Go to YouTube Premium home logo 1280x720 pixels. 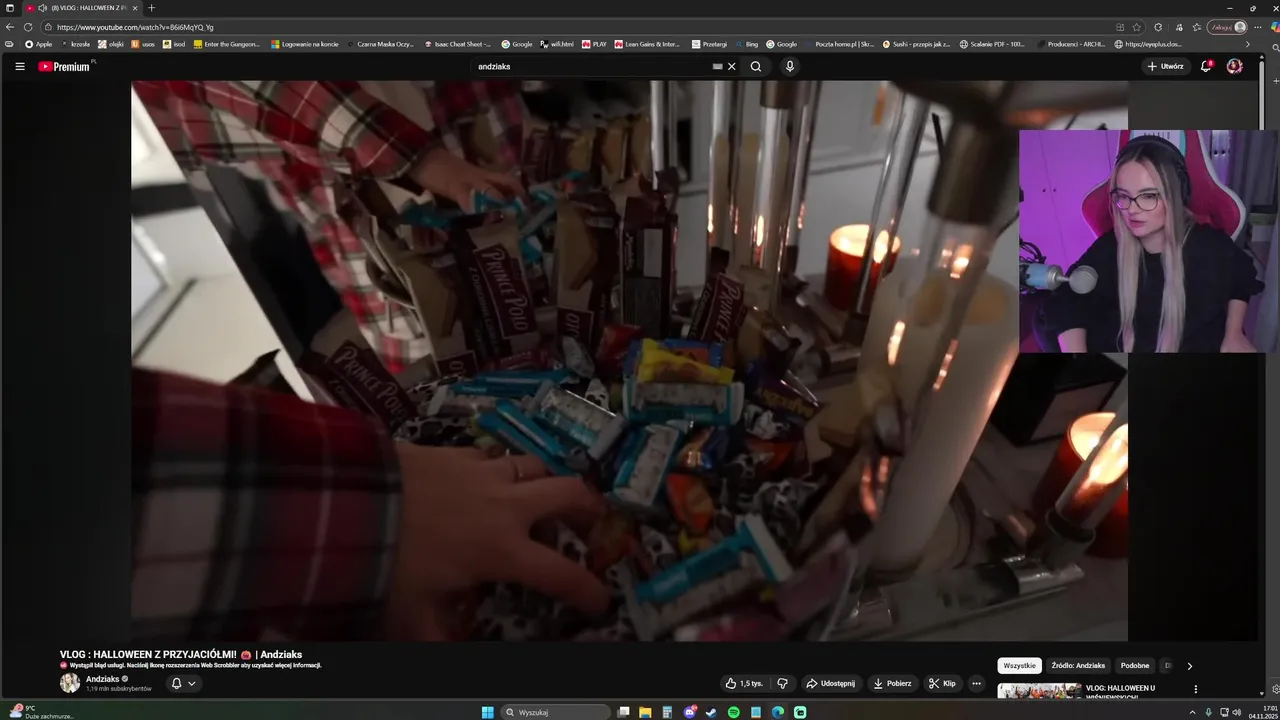click(66, 66)
